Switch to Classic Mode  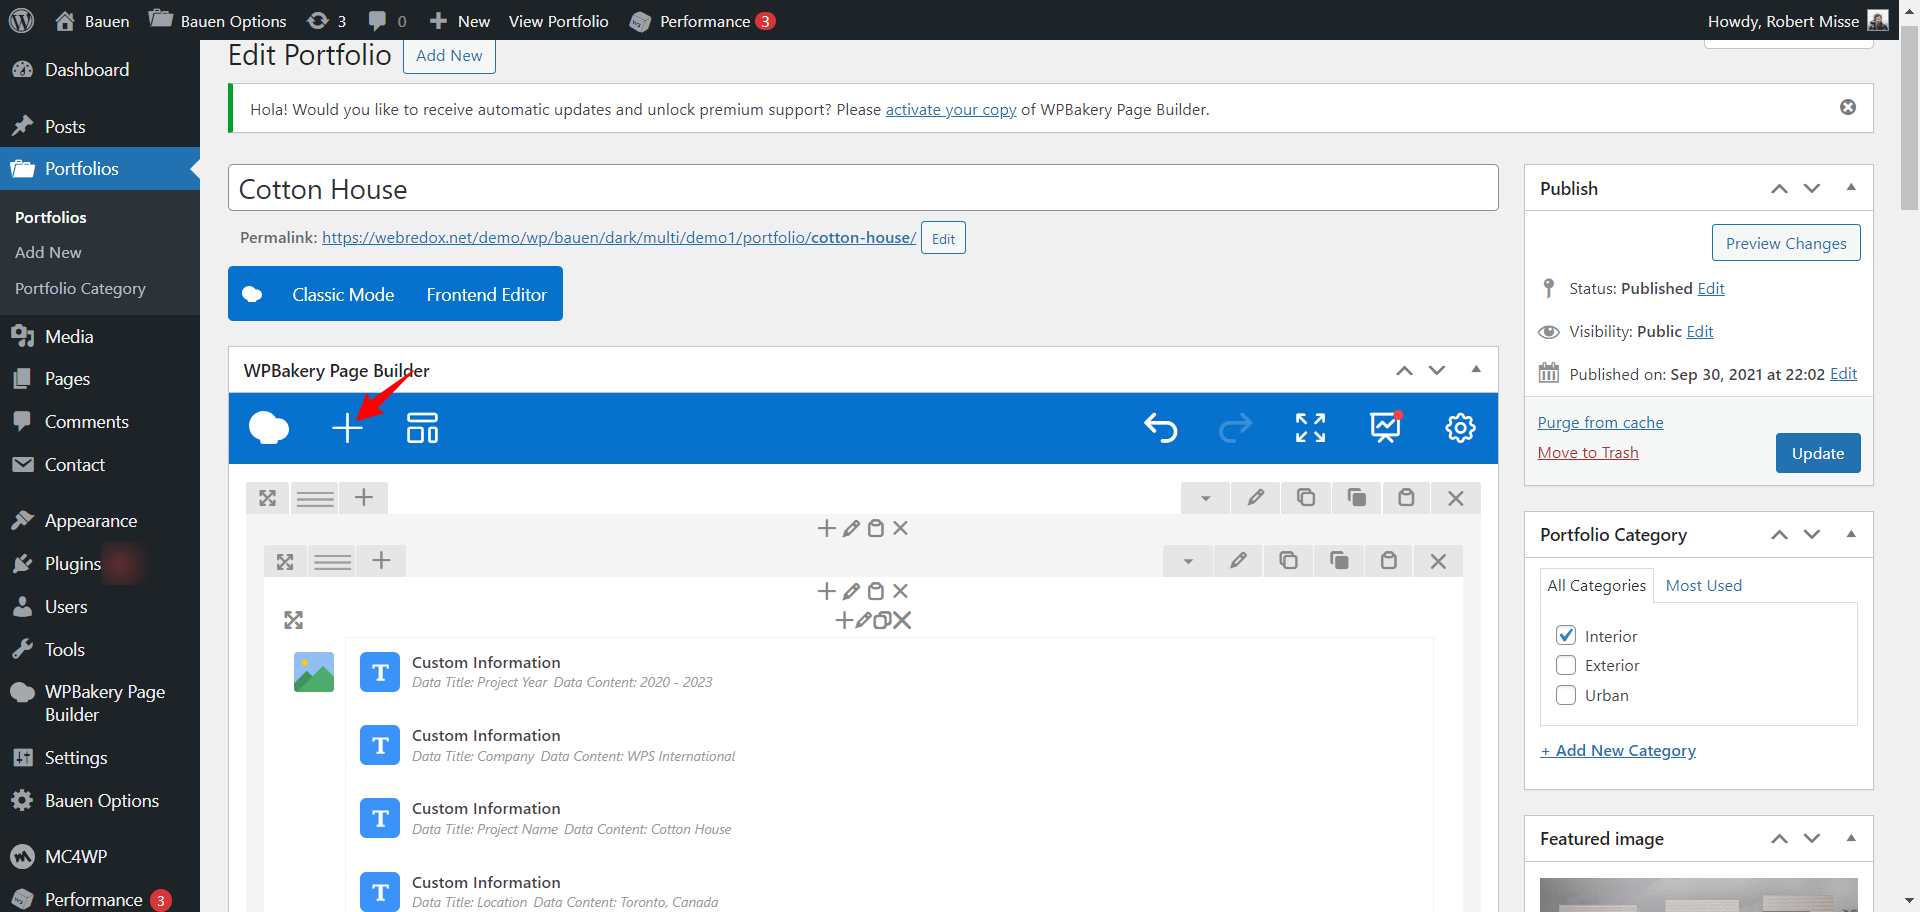pyautogui.click(x=343, y=294)
